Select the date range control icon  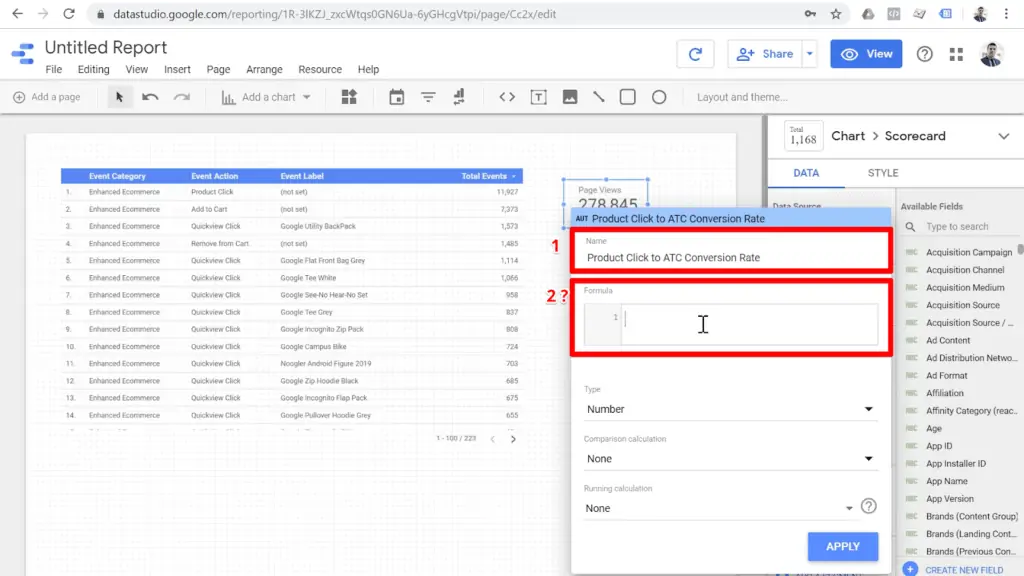396,96
